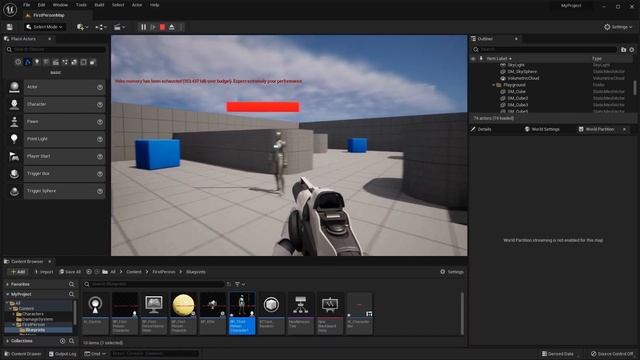
Task: Select the Volumes category icon in Place Actors
Action: (x=84, y=62)
